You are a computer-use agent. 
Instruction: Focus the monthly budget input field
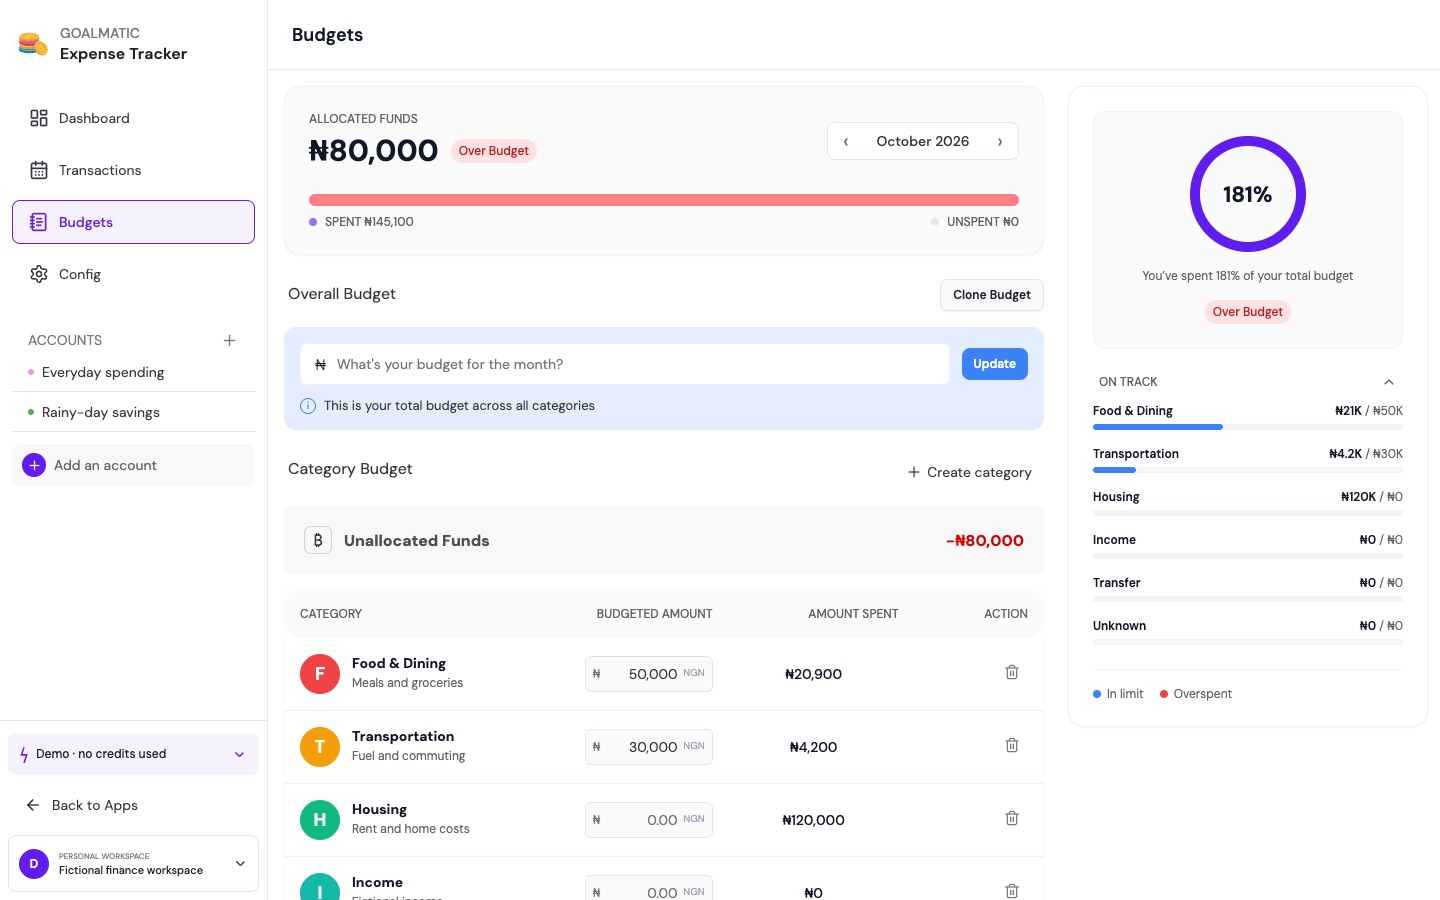(625, 364)
